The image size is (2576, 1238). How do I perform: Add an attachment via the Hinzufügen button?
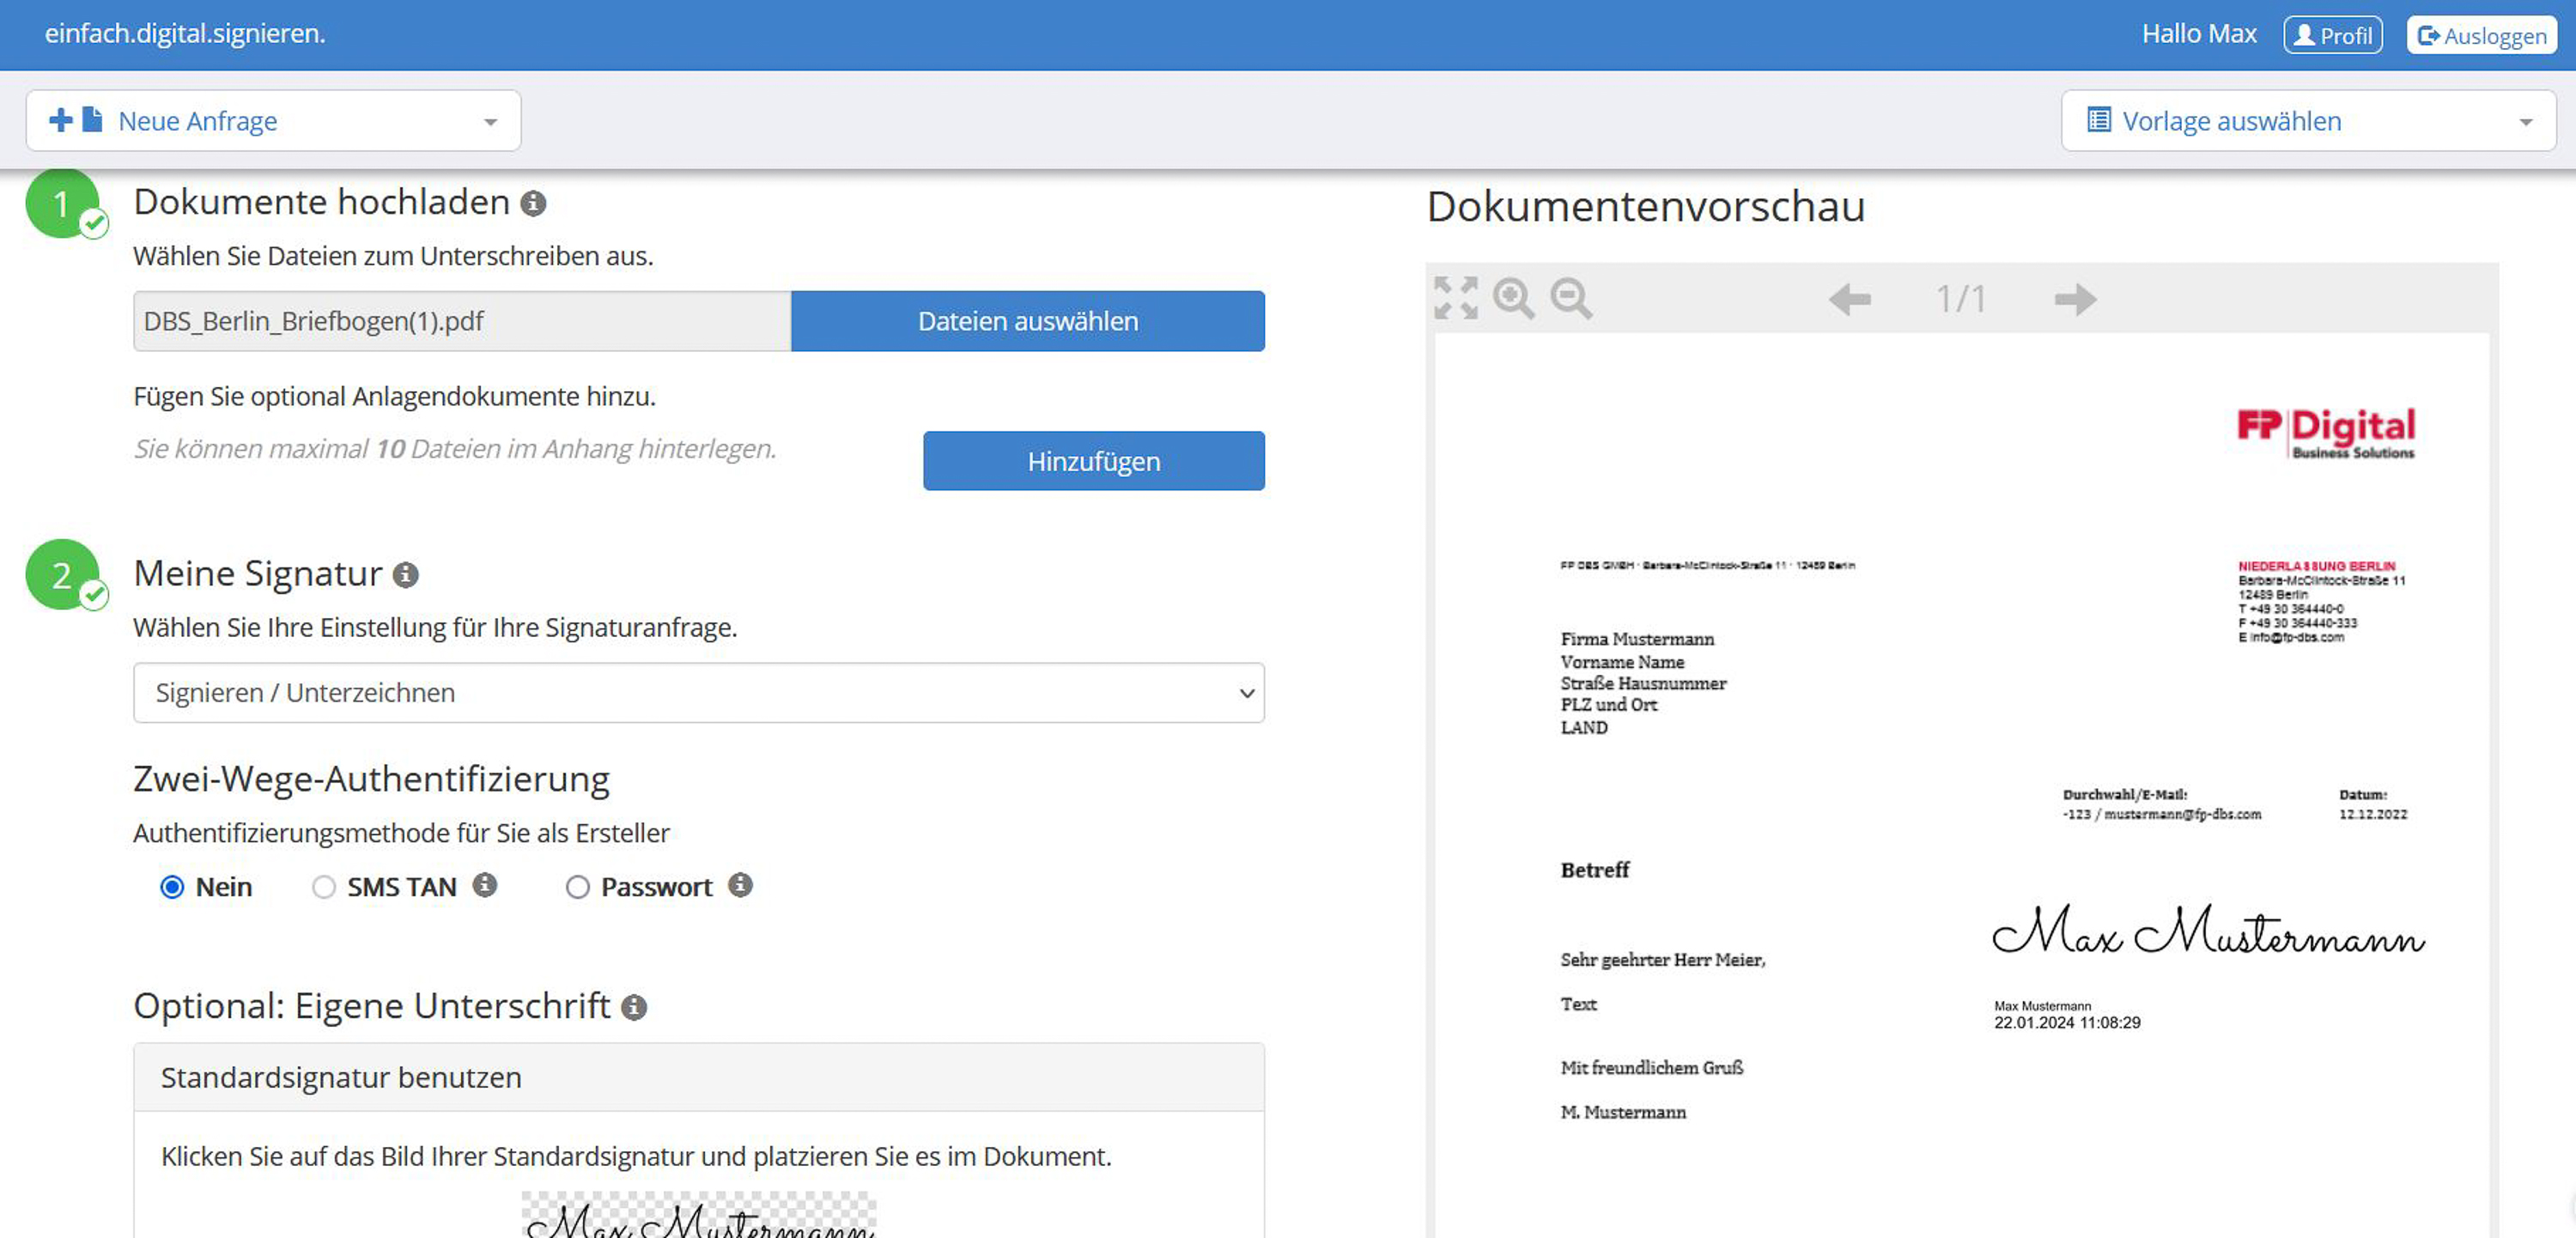coord(1093,461)
